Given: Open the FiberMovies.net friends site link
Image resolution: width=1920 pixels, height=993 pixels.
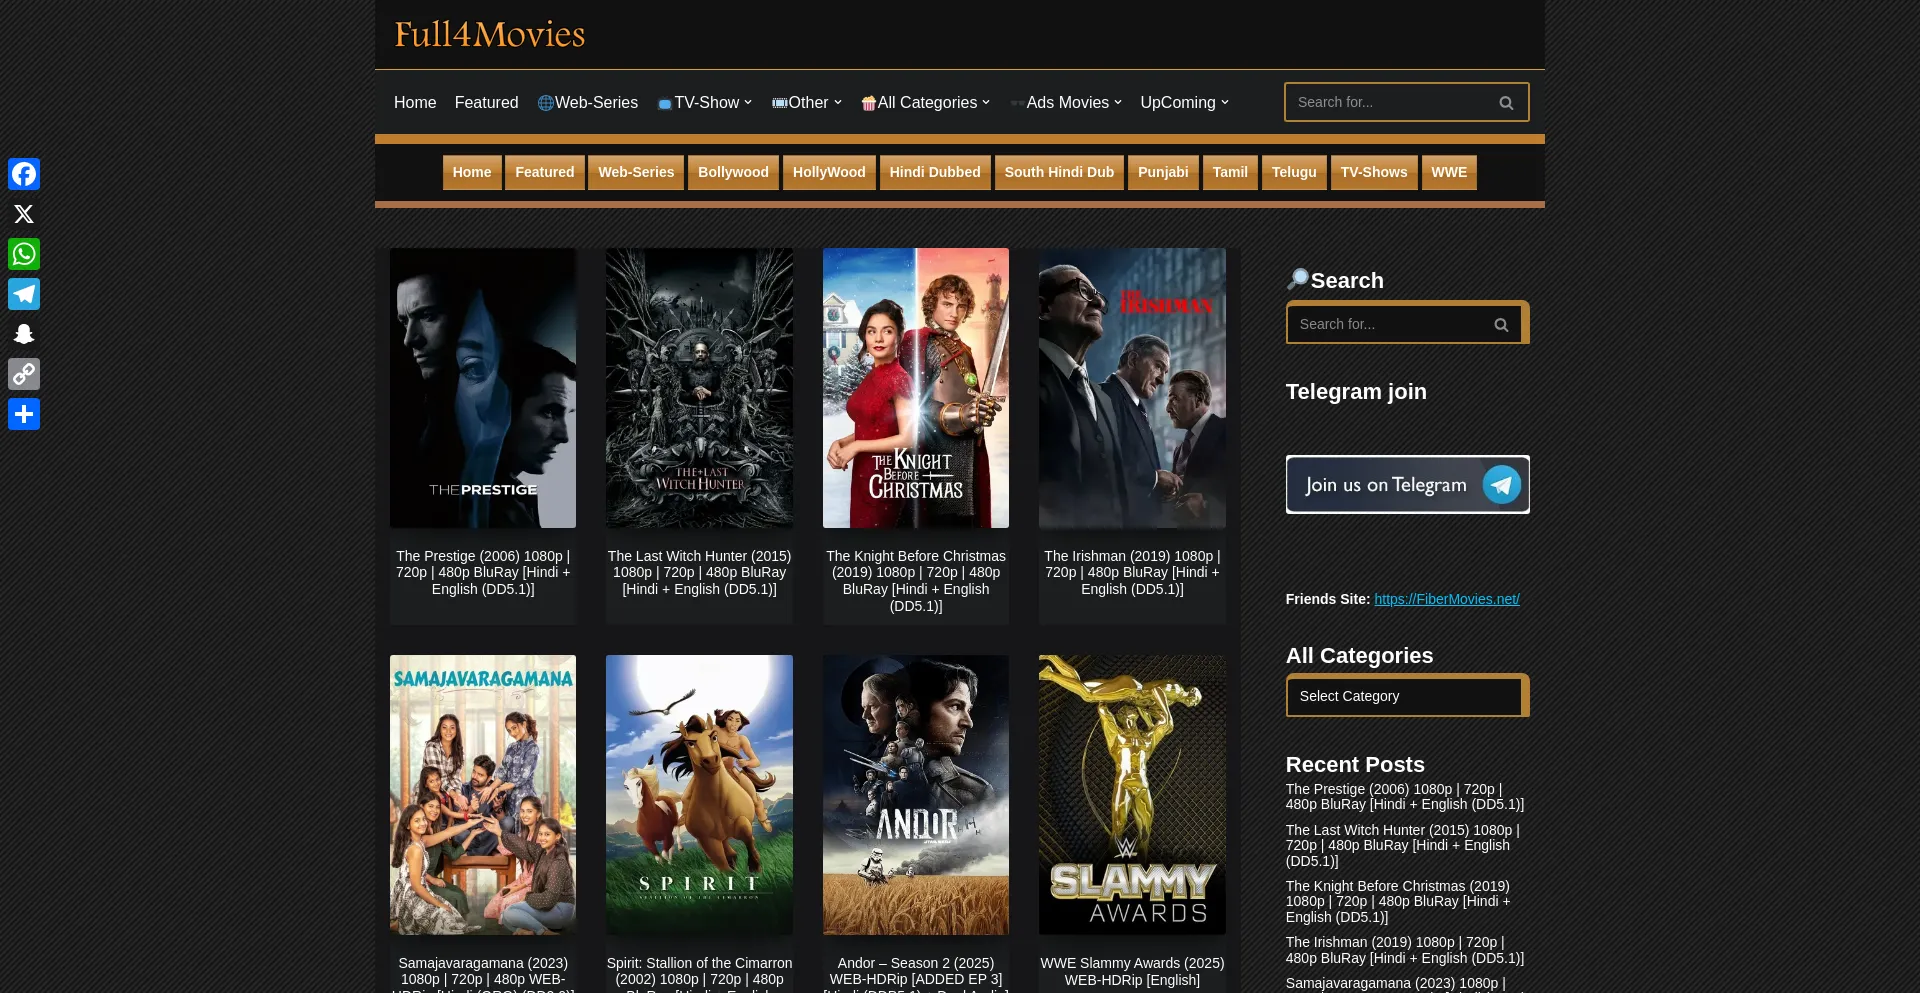Looking at the screenshot, I should (x=1446, y=599).
